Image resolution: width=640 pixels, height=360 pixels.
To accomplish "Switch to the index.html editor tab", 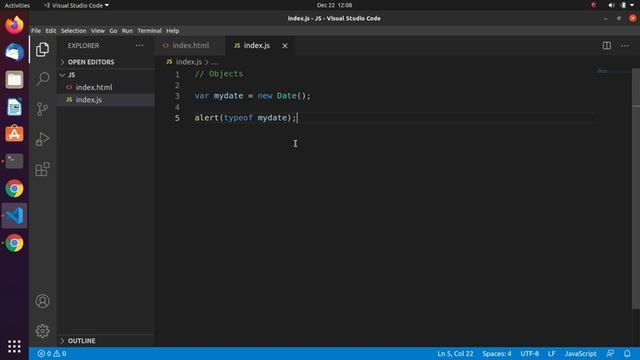I will 190,46.
